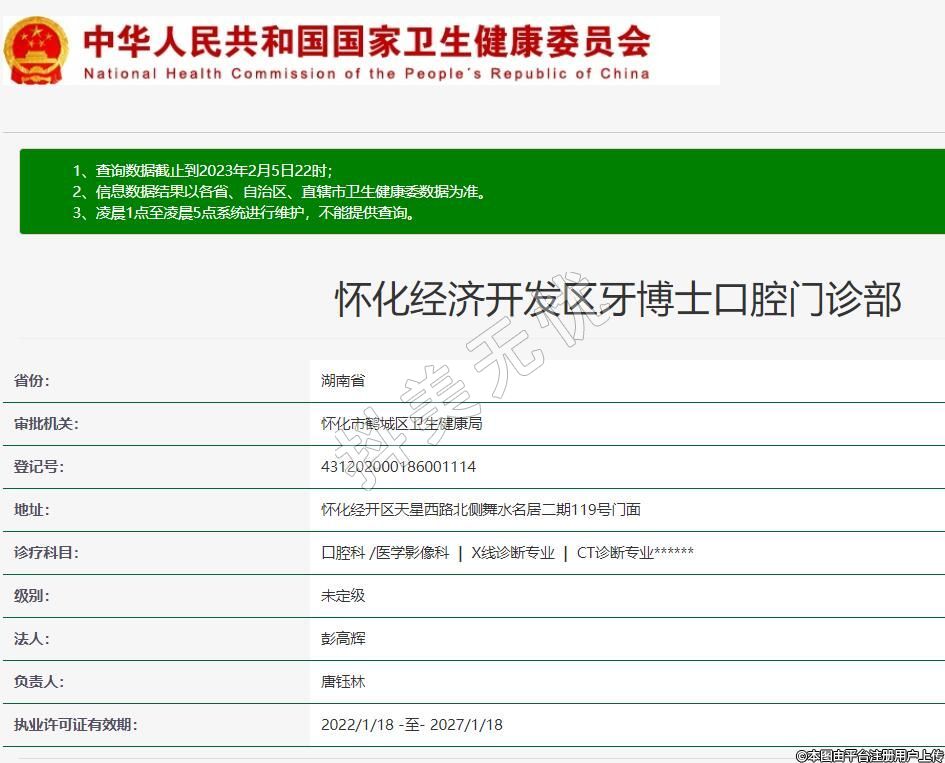Click the national emblem logo
The width and height of the screenshot is (945, 763).
click(37, 49)
